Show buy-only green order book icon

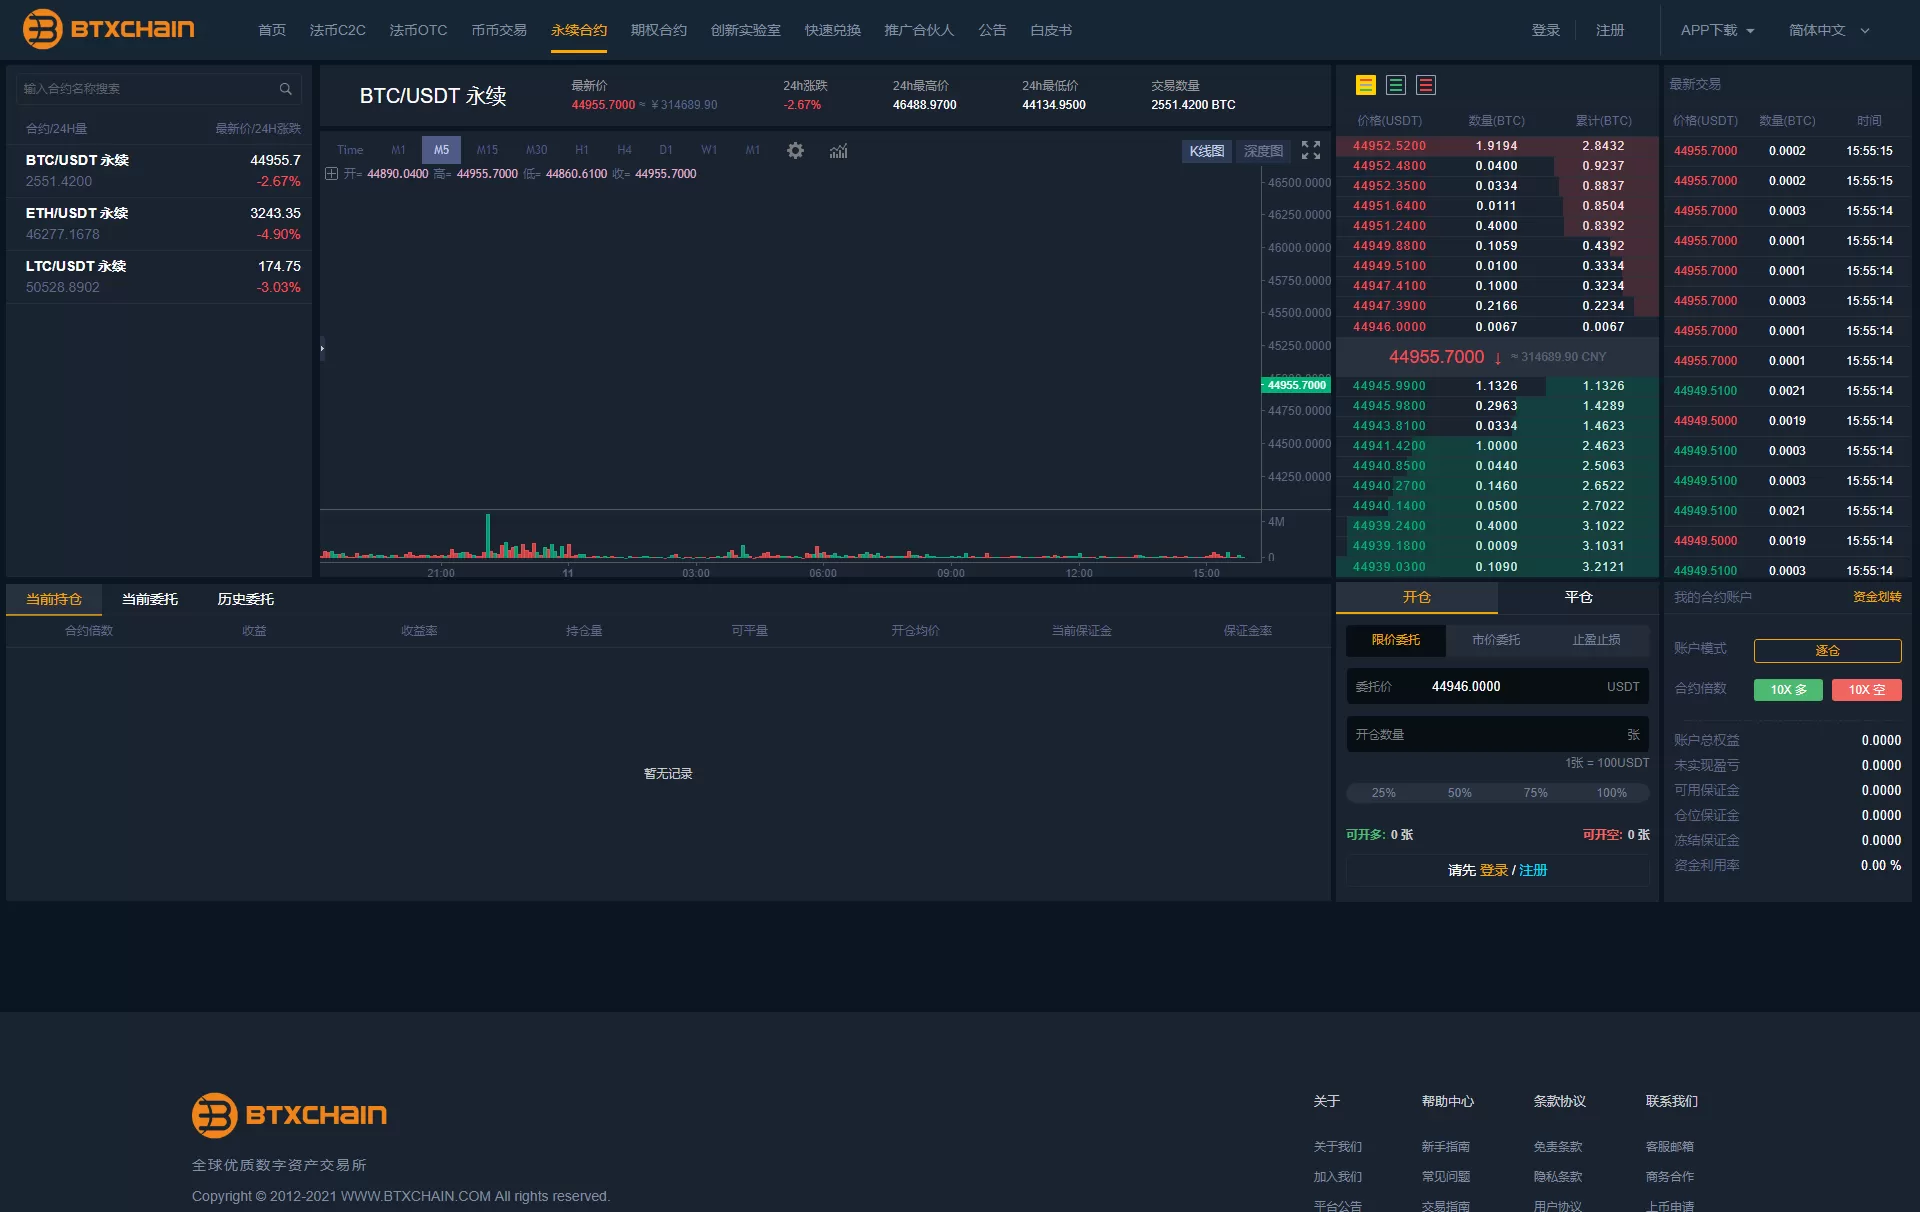point(1396,85)
